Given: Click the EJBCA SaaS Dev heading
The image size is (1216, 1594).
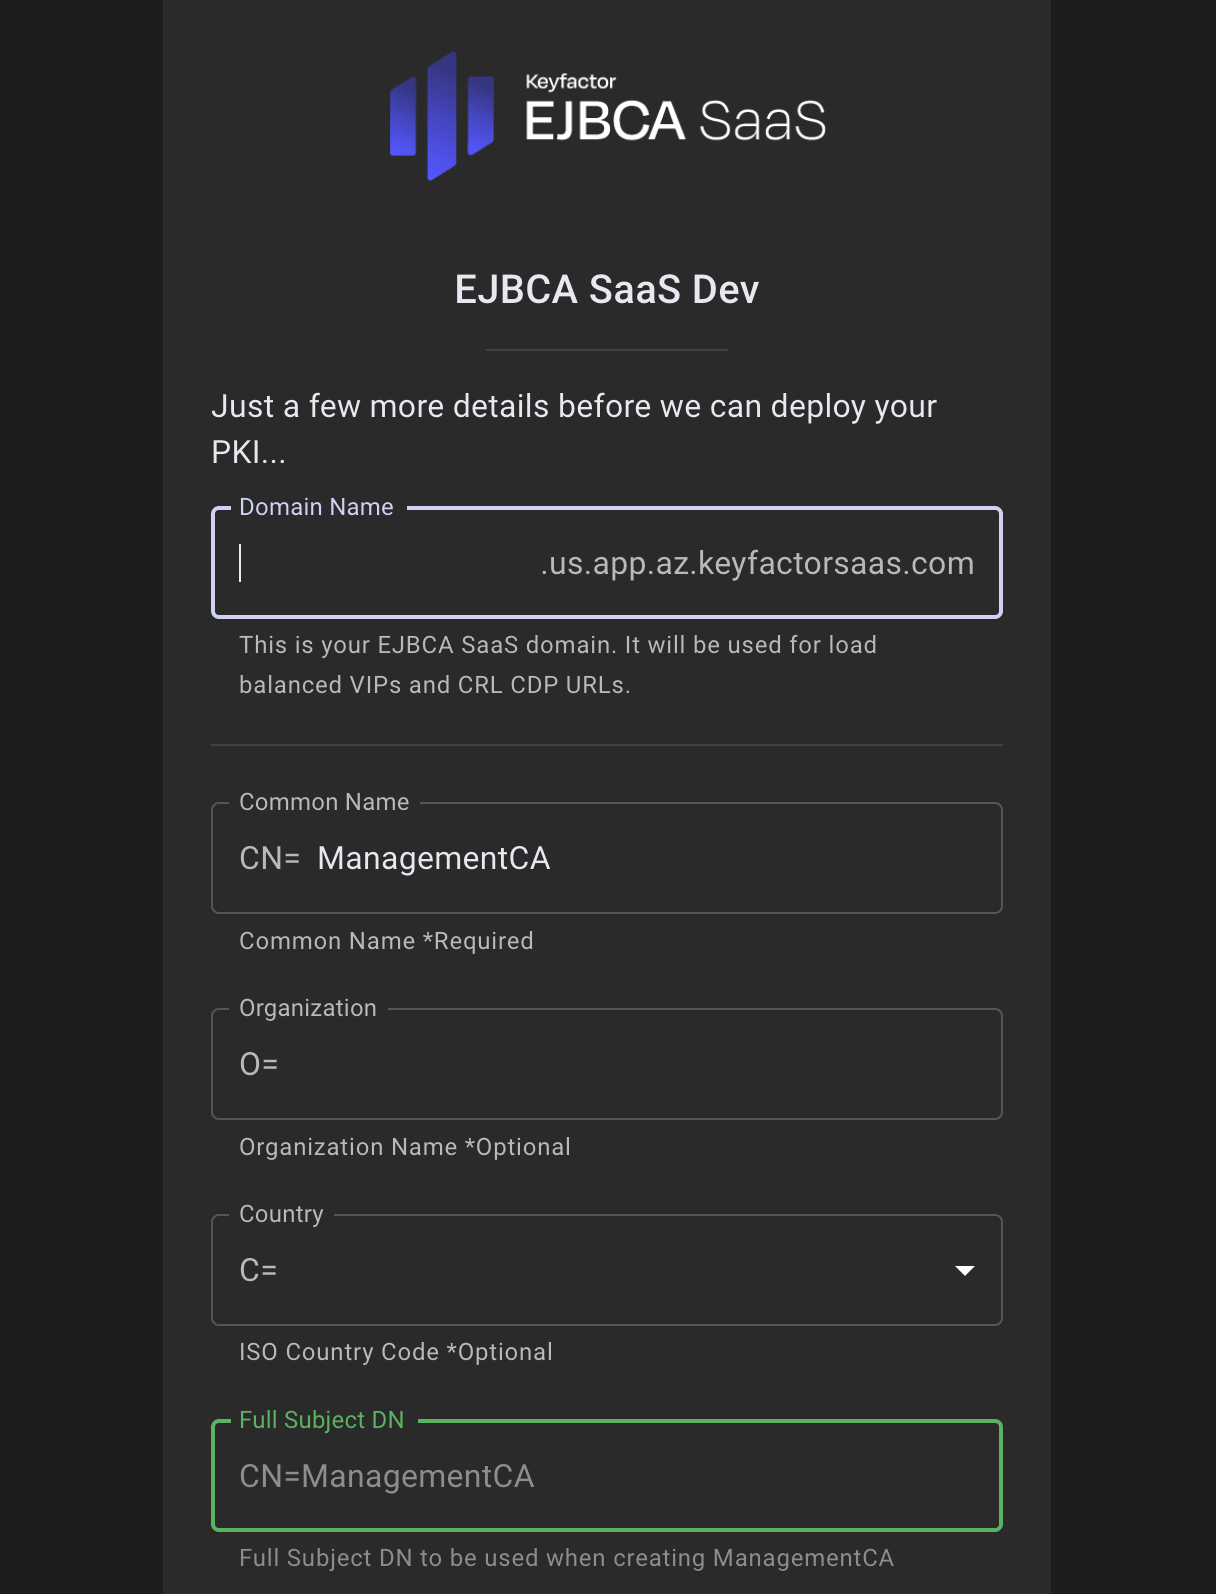Looking at the screenshot, I should click(x=606, y=290).
